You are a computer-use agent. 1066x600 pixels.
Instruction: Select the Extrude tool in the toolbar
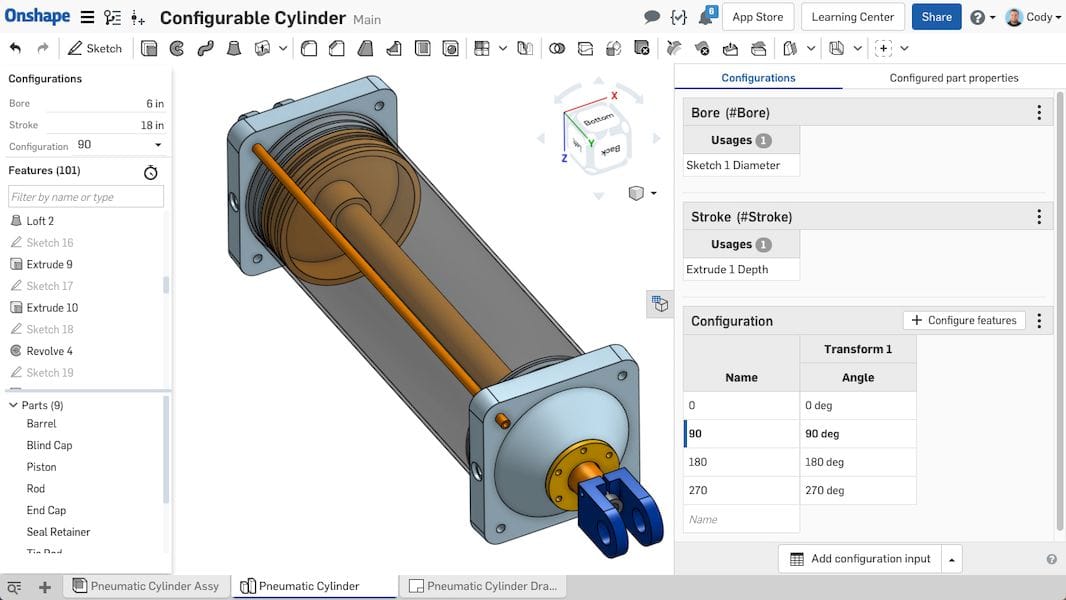(149, 48)
